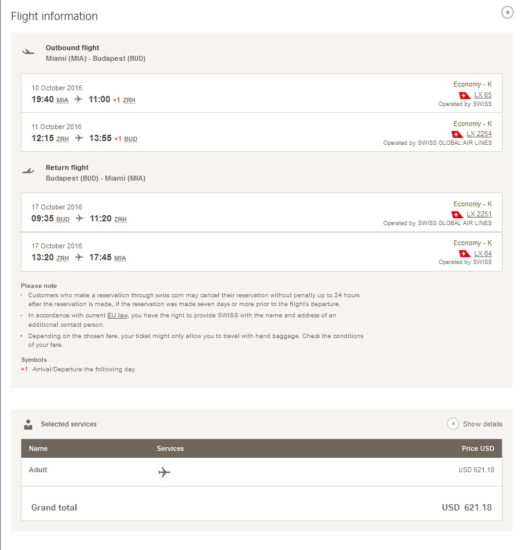Click the Selected services passenger icon
The image size is (522, 550).
28,424
